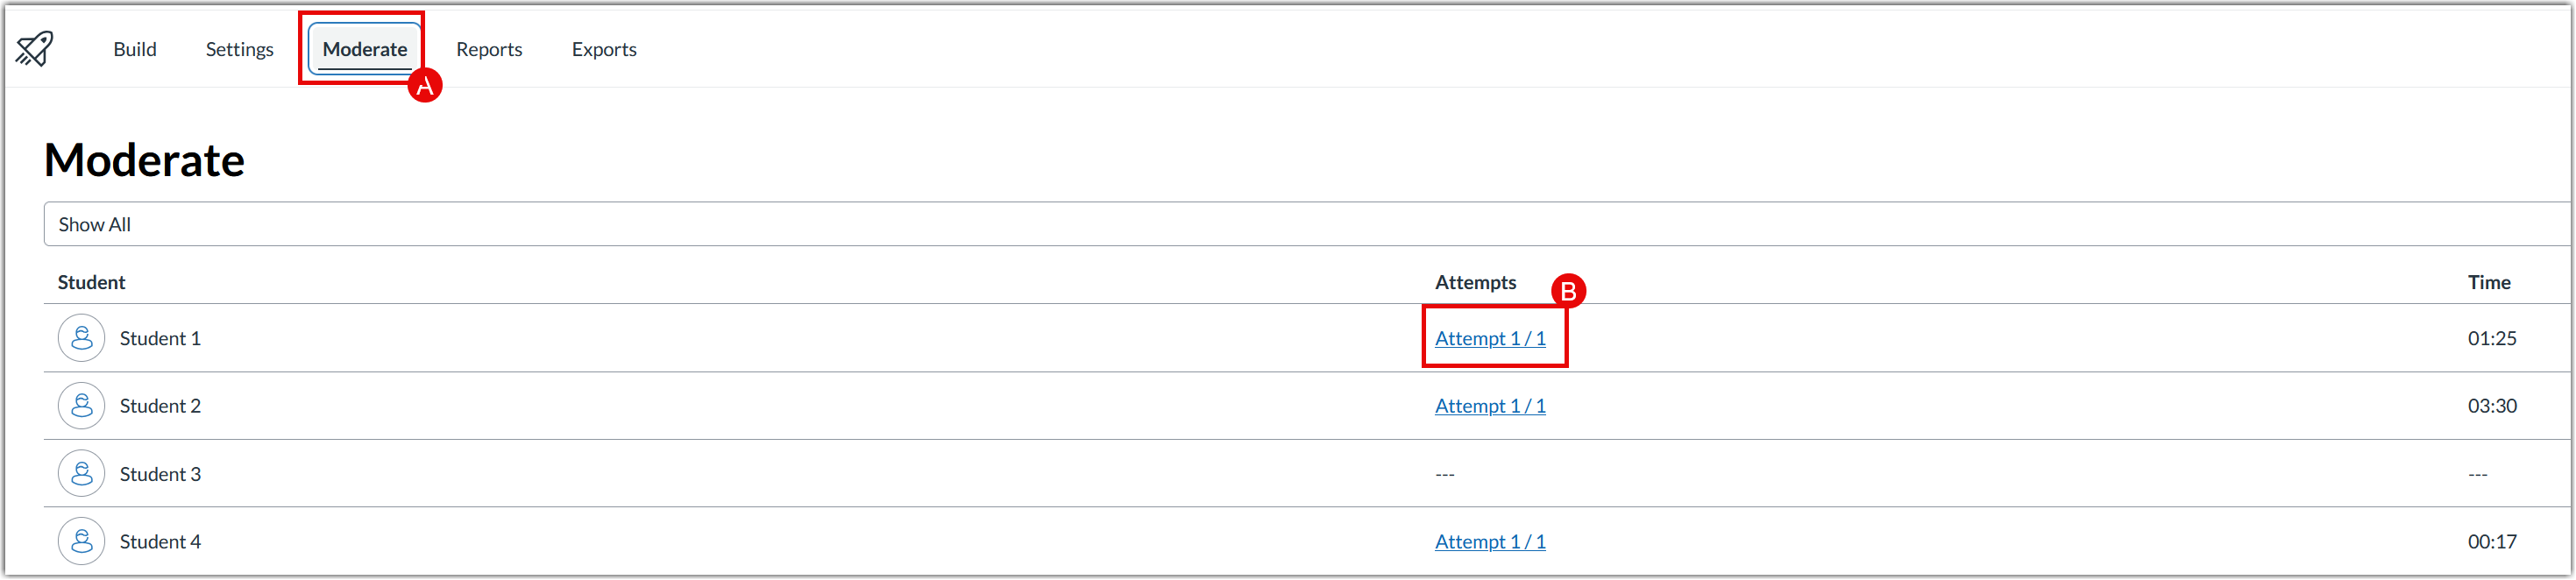2576x580 pixels.
Task: Click the Moderate page heading
Action: pyautogui.click(x=144, y=160)
